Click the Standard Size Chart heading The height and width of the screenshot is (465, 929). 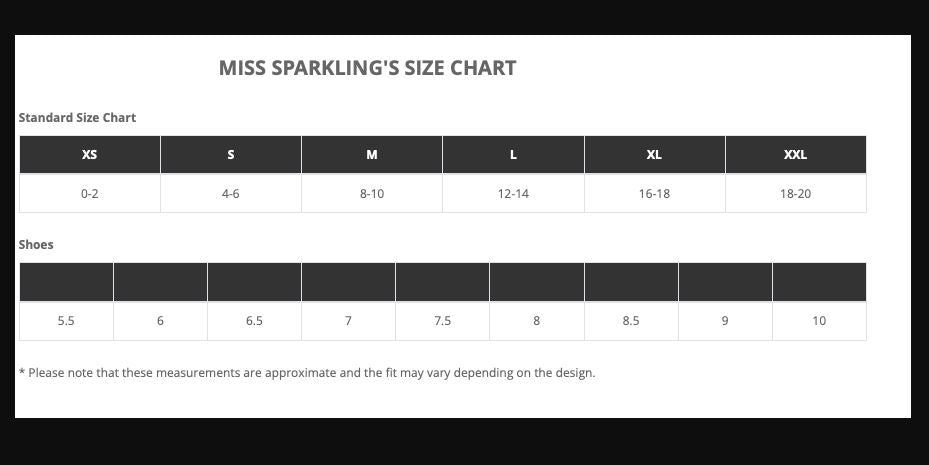[x=77, y=117]
